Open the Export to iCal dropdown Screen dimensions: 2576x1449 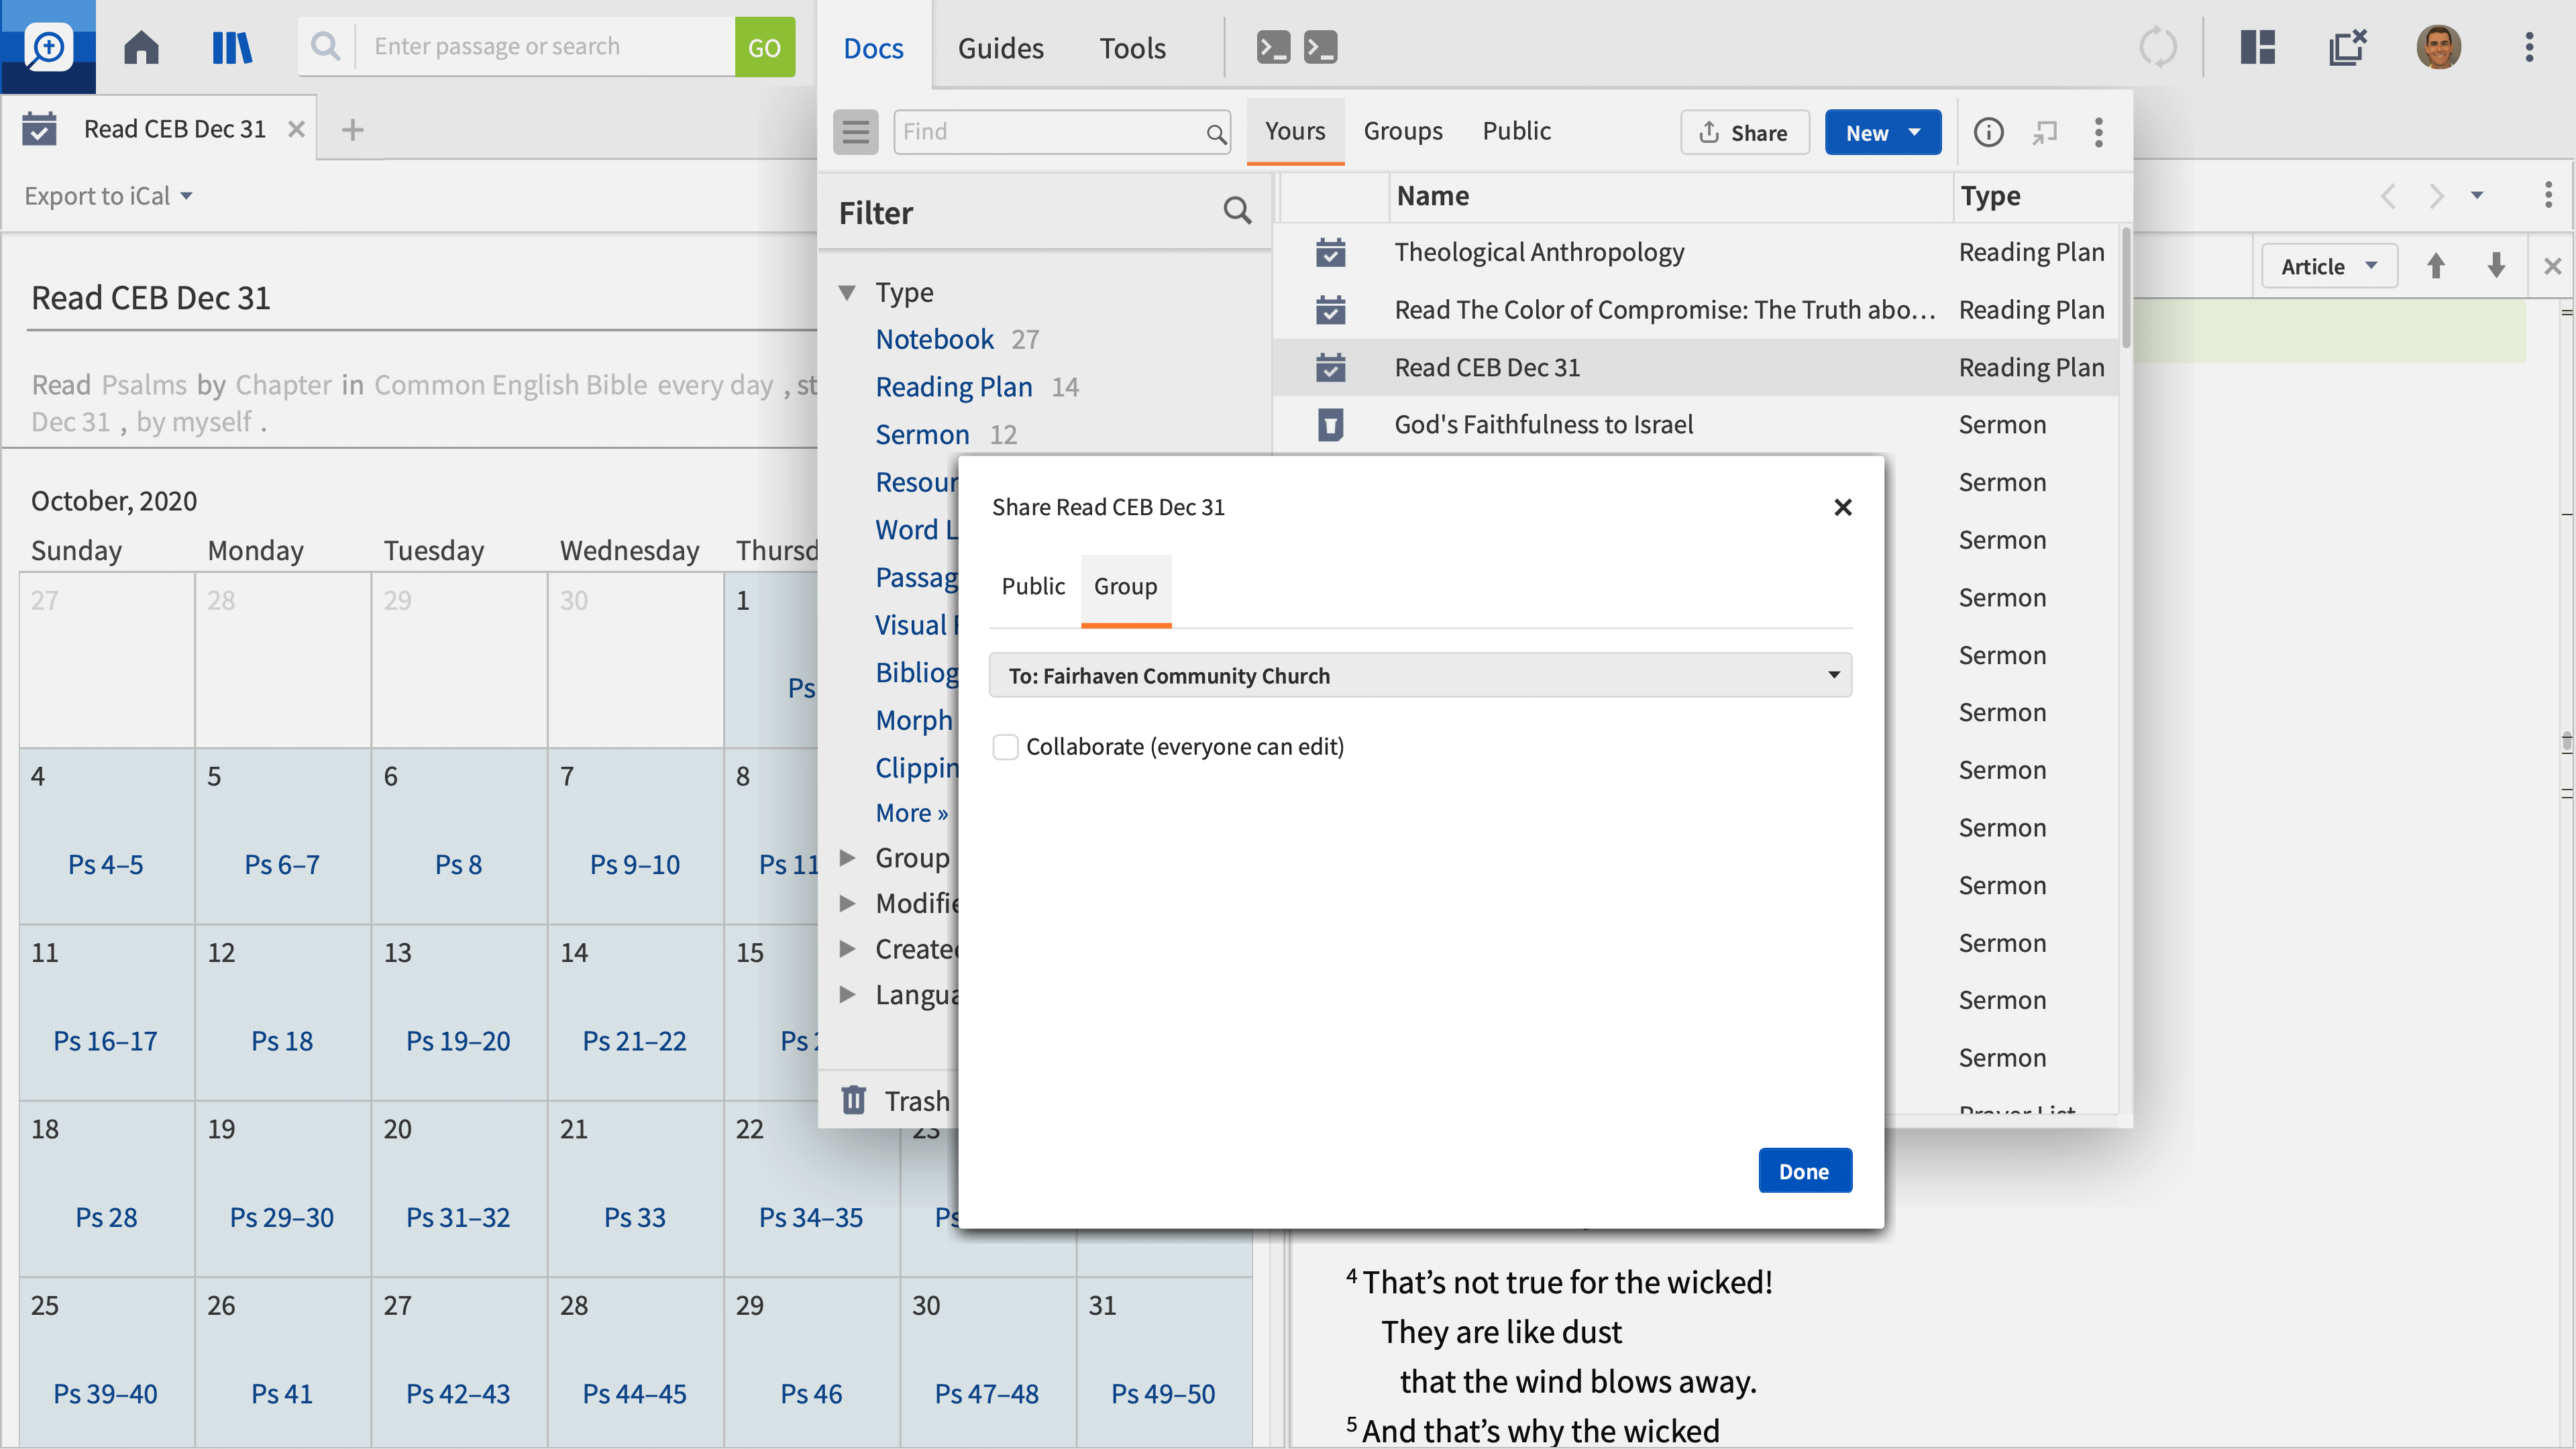(108, 196)
